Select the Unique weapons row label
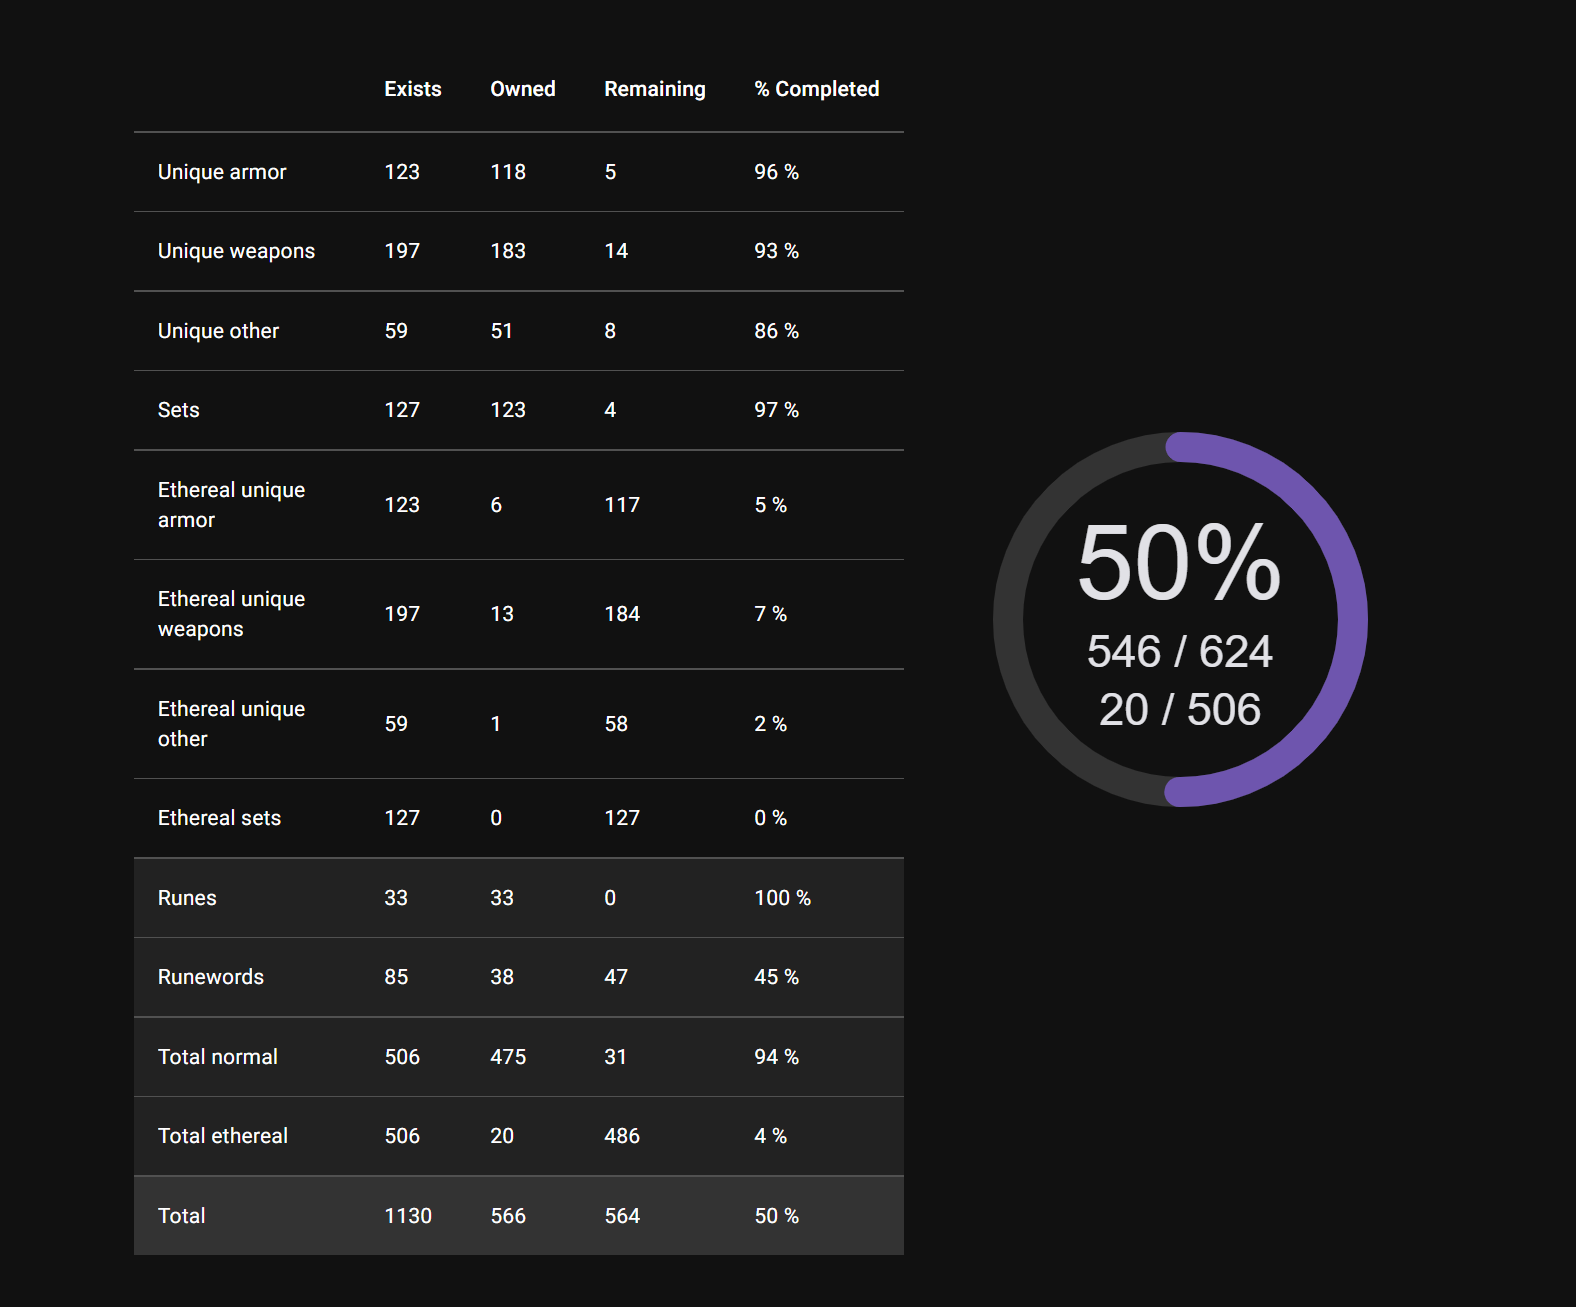The image size is (1576, 1307). click(x=236, y=251)
